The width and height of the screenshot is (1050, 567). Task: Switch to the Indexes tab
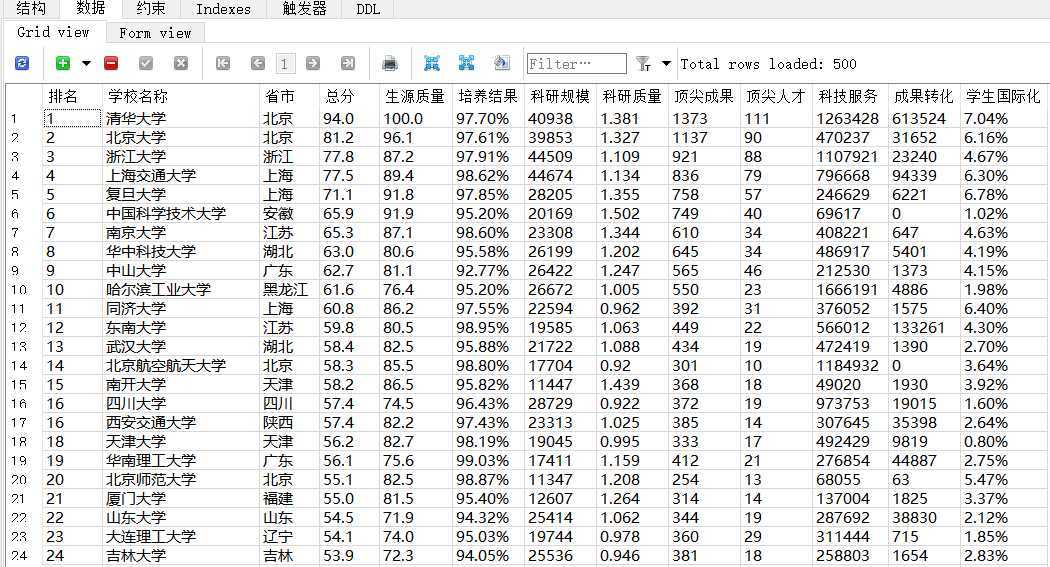pos(223,9)
